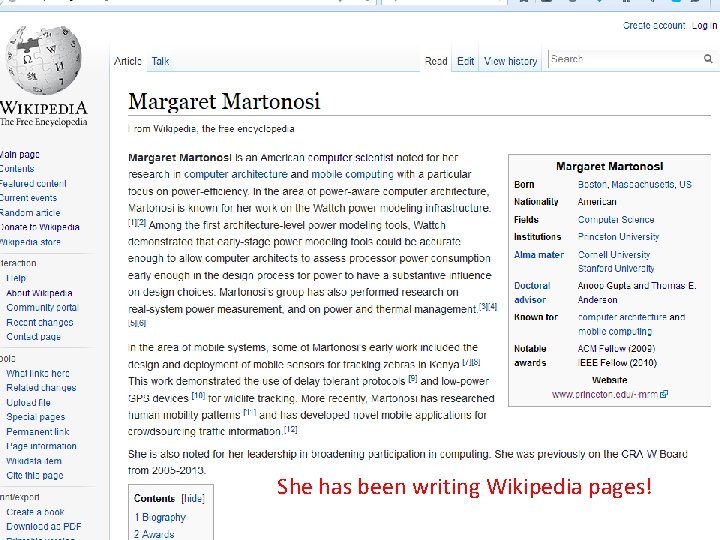Open Upload file link

pyautogui.click(x=28, y=402)
